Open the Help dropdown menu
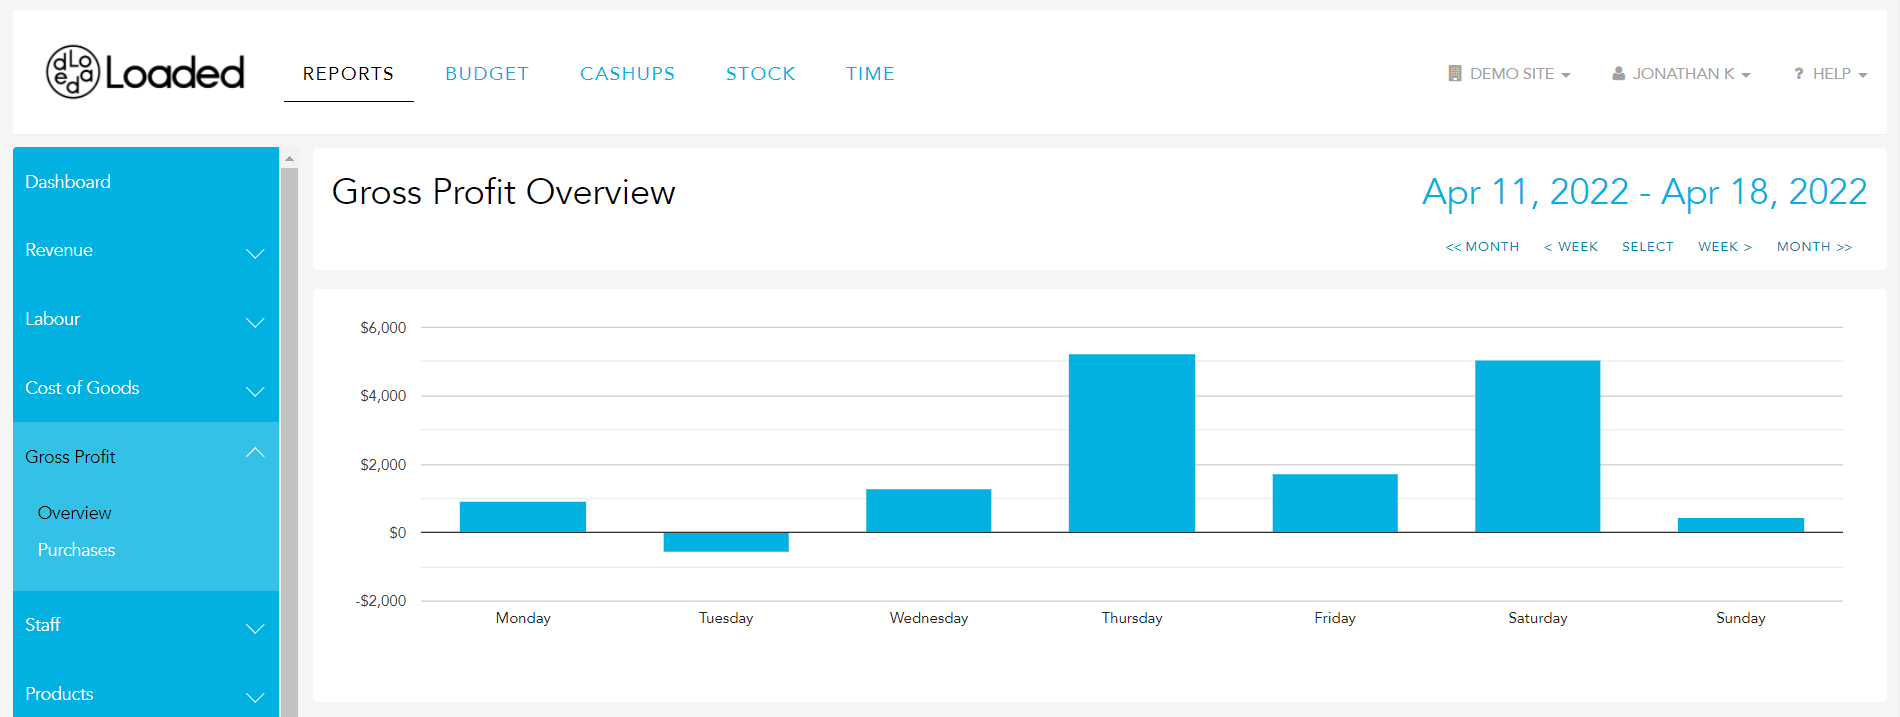1900x717 pixels. tap(1831, 74)
